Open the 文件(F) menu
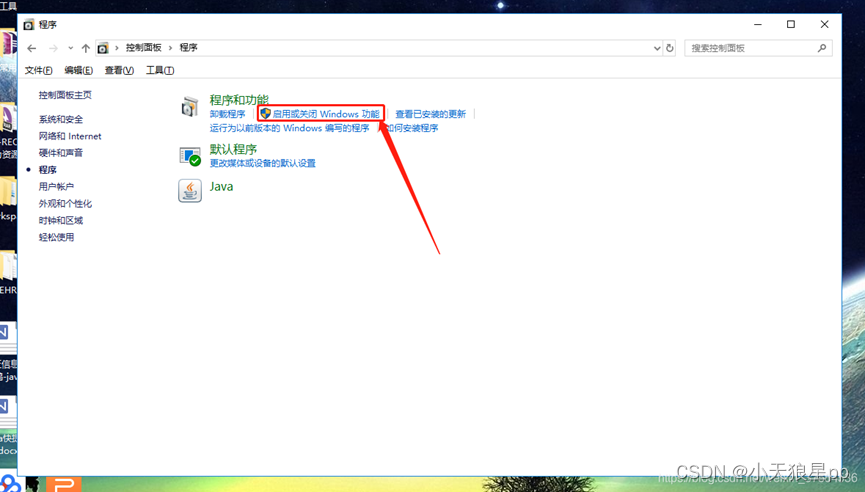 point(38,70)
